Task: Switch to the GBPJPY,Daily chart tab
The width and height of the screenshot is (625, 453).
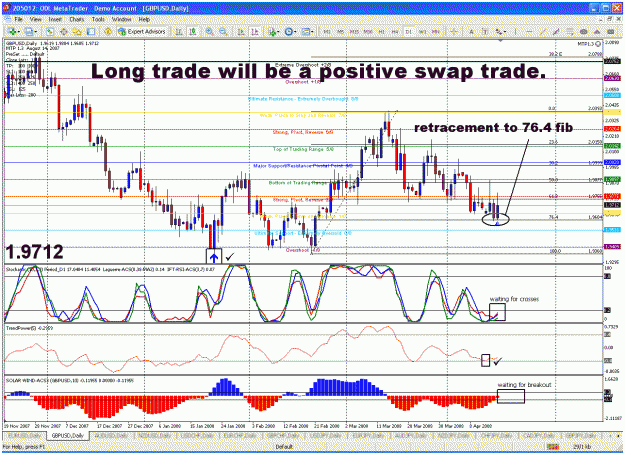Action: point(580,436)
